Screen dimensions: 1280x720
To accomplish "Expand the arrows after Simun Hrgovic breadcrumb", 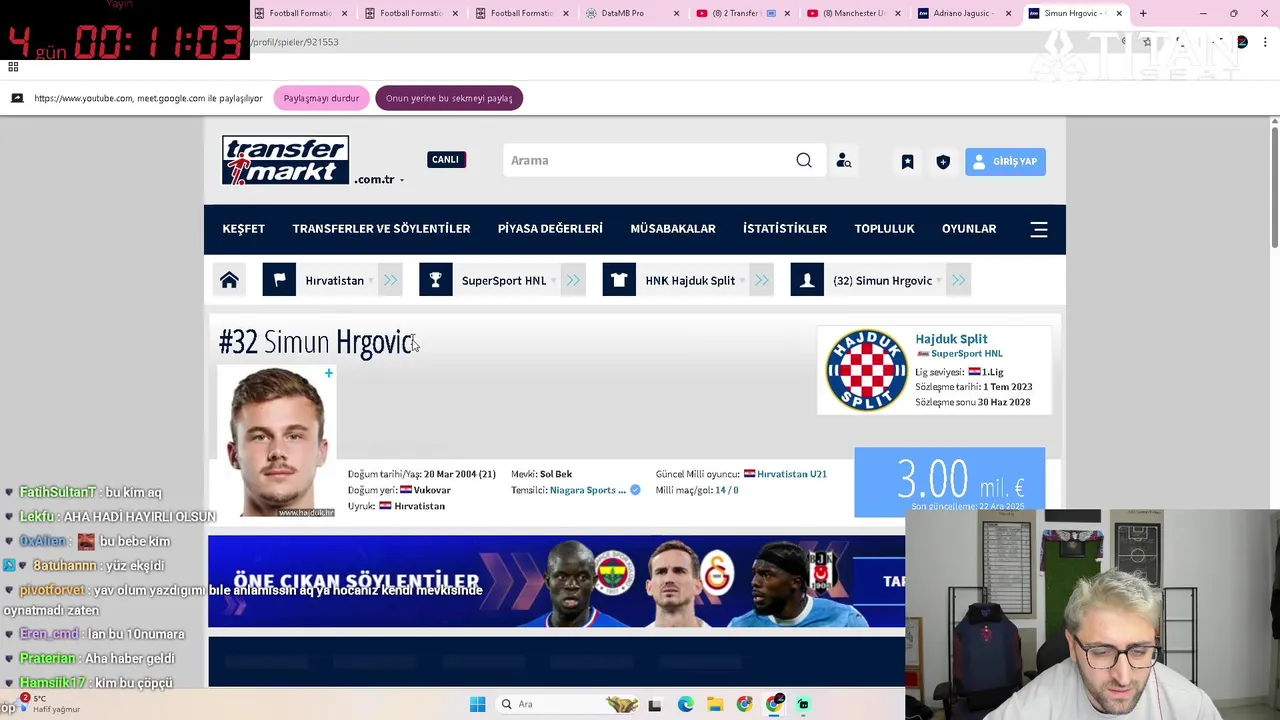I will (x=958, y=280).
